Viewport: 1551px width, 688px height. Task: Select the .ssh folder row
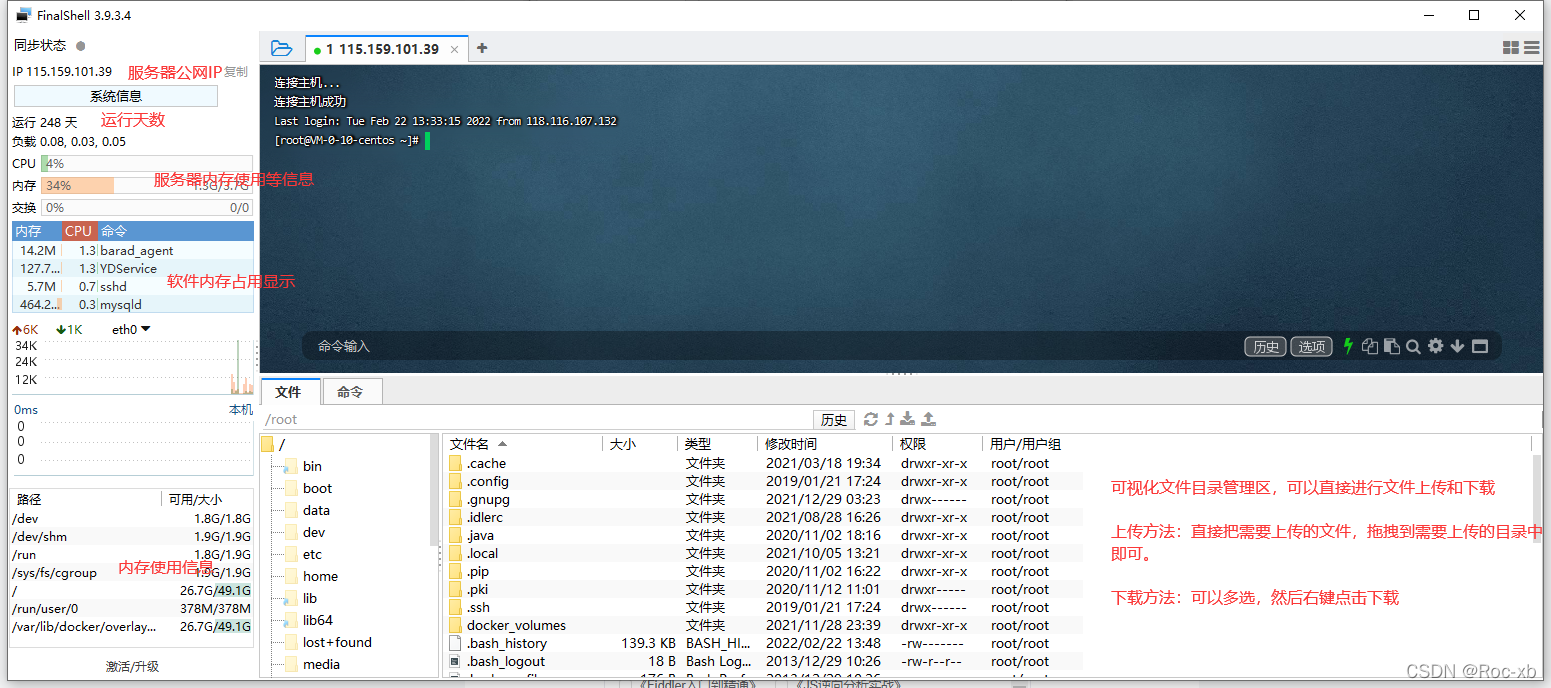[x=764, y=608]
